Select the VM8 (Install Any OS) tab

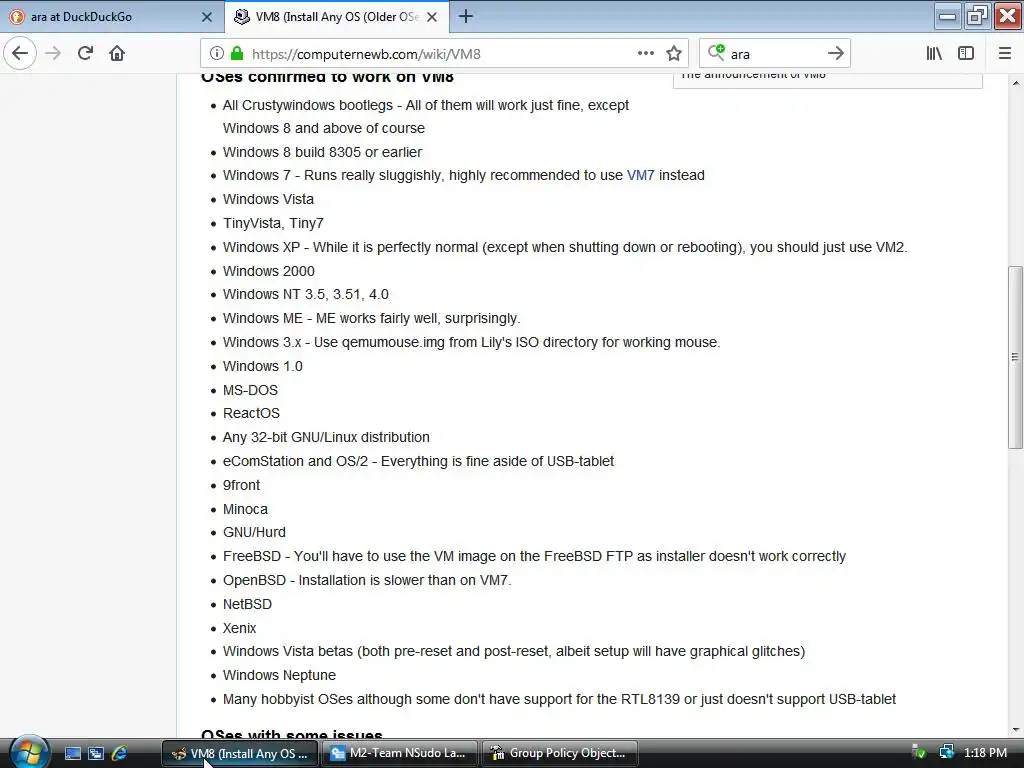[337, 17]
